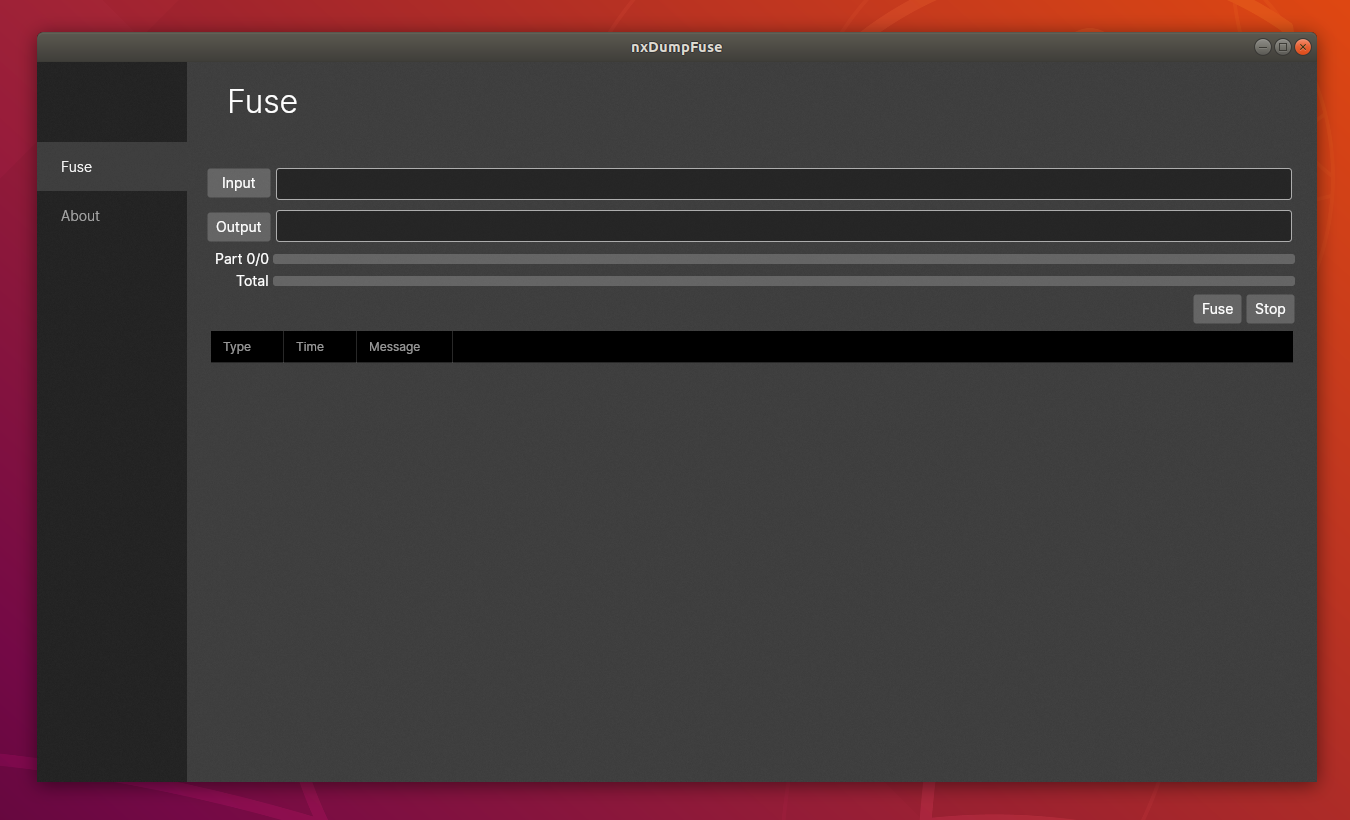The image size is (1350, 820).
Task: Minimize the nxDumpFuse window
Action: click(1263, 47)
